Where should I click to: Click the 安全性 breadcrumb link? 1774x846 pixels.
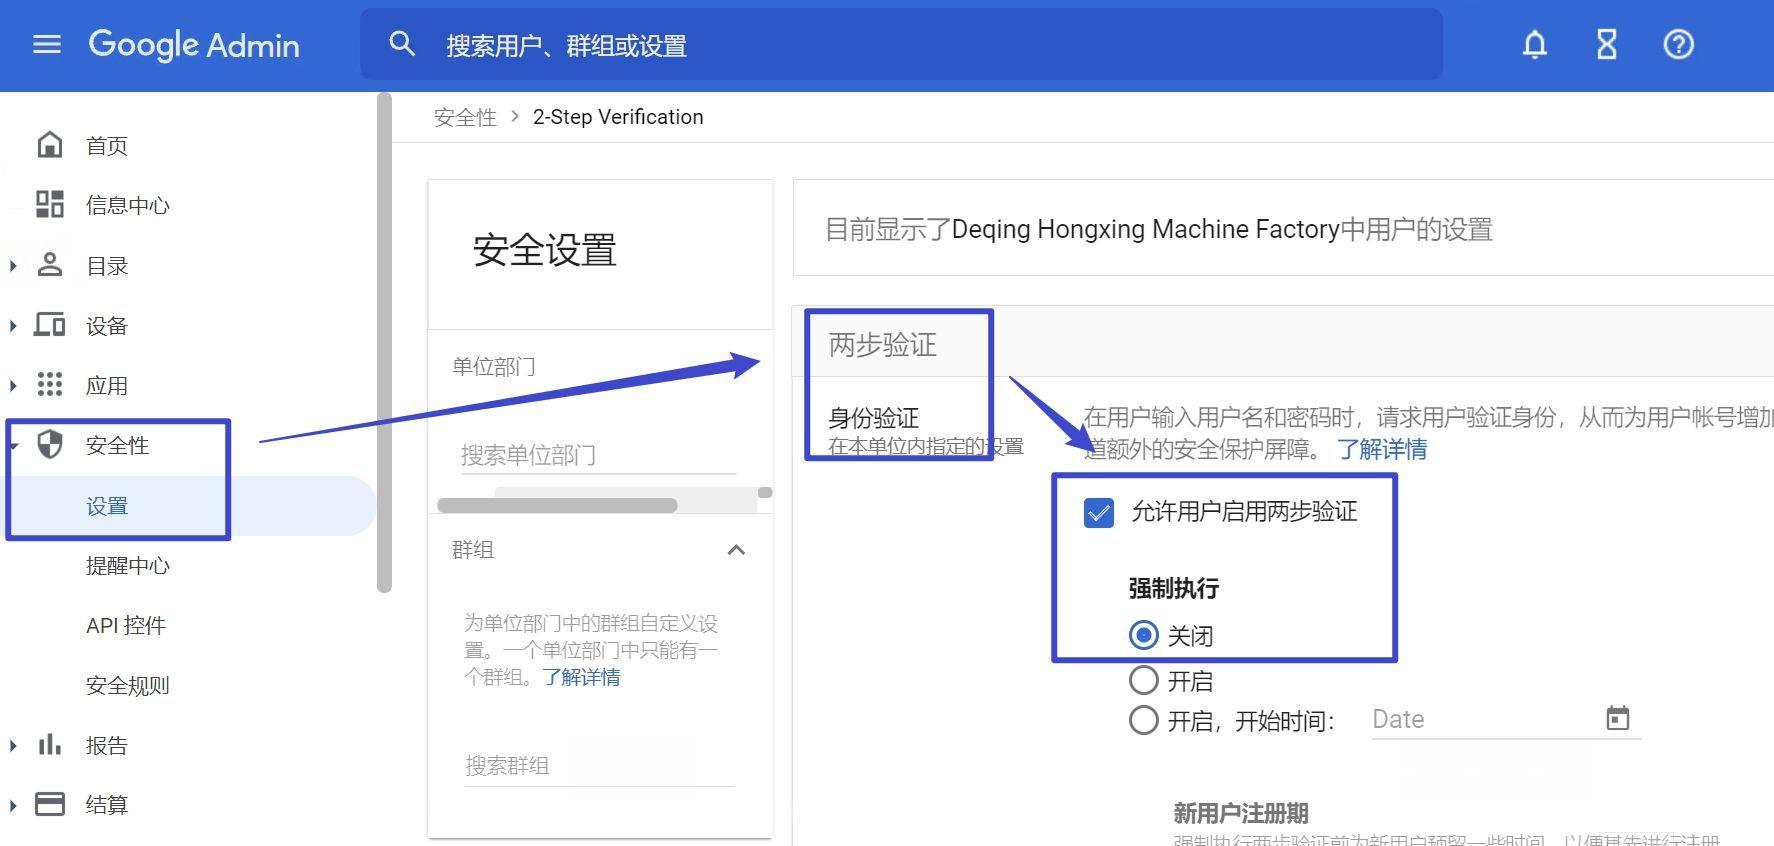click(465, 117)
